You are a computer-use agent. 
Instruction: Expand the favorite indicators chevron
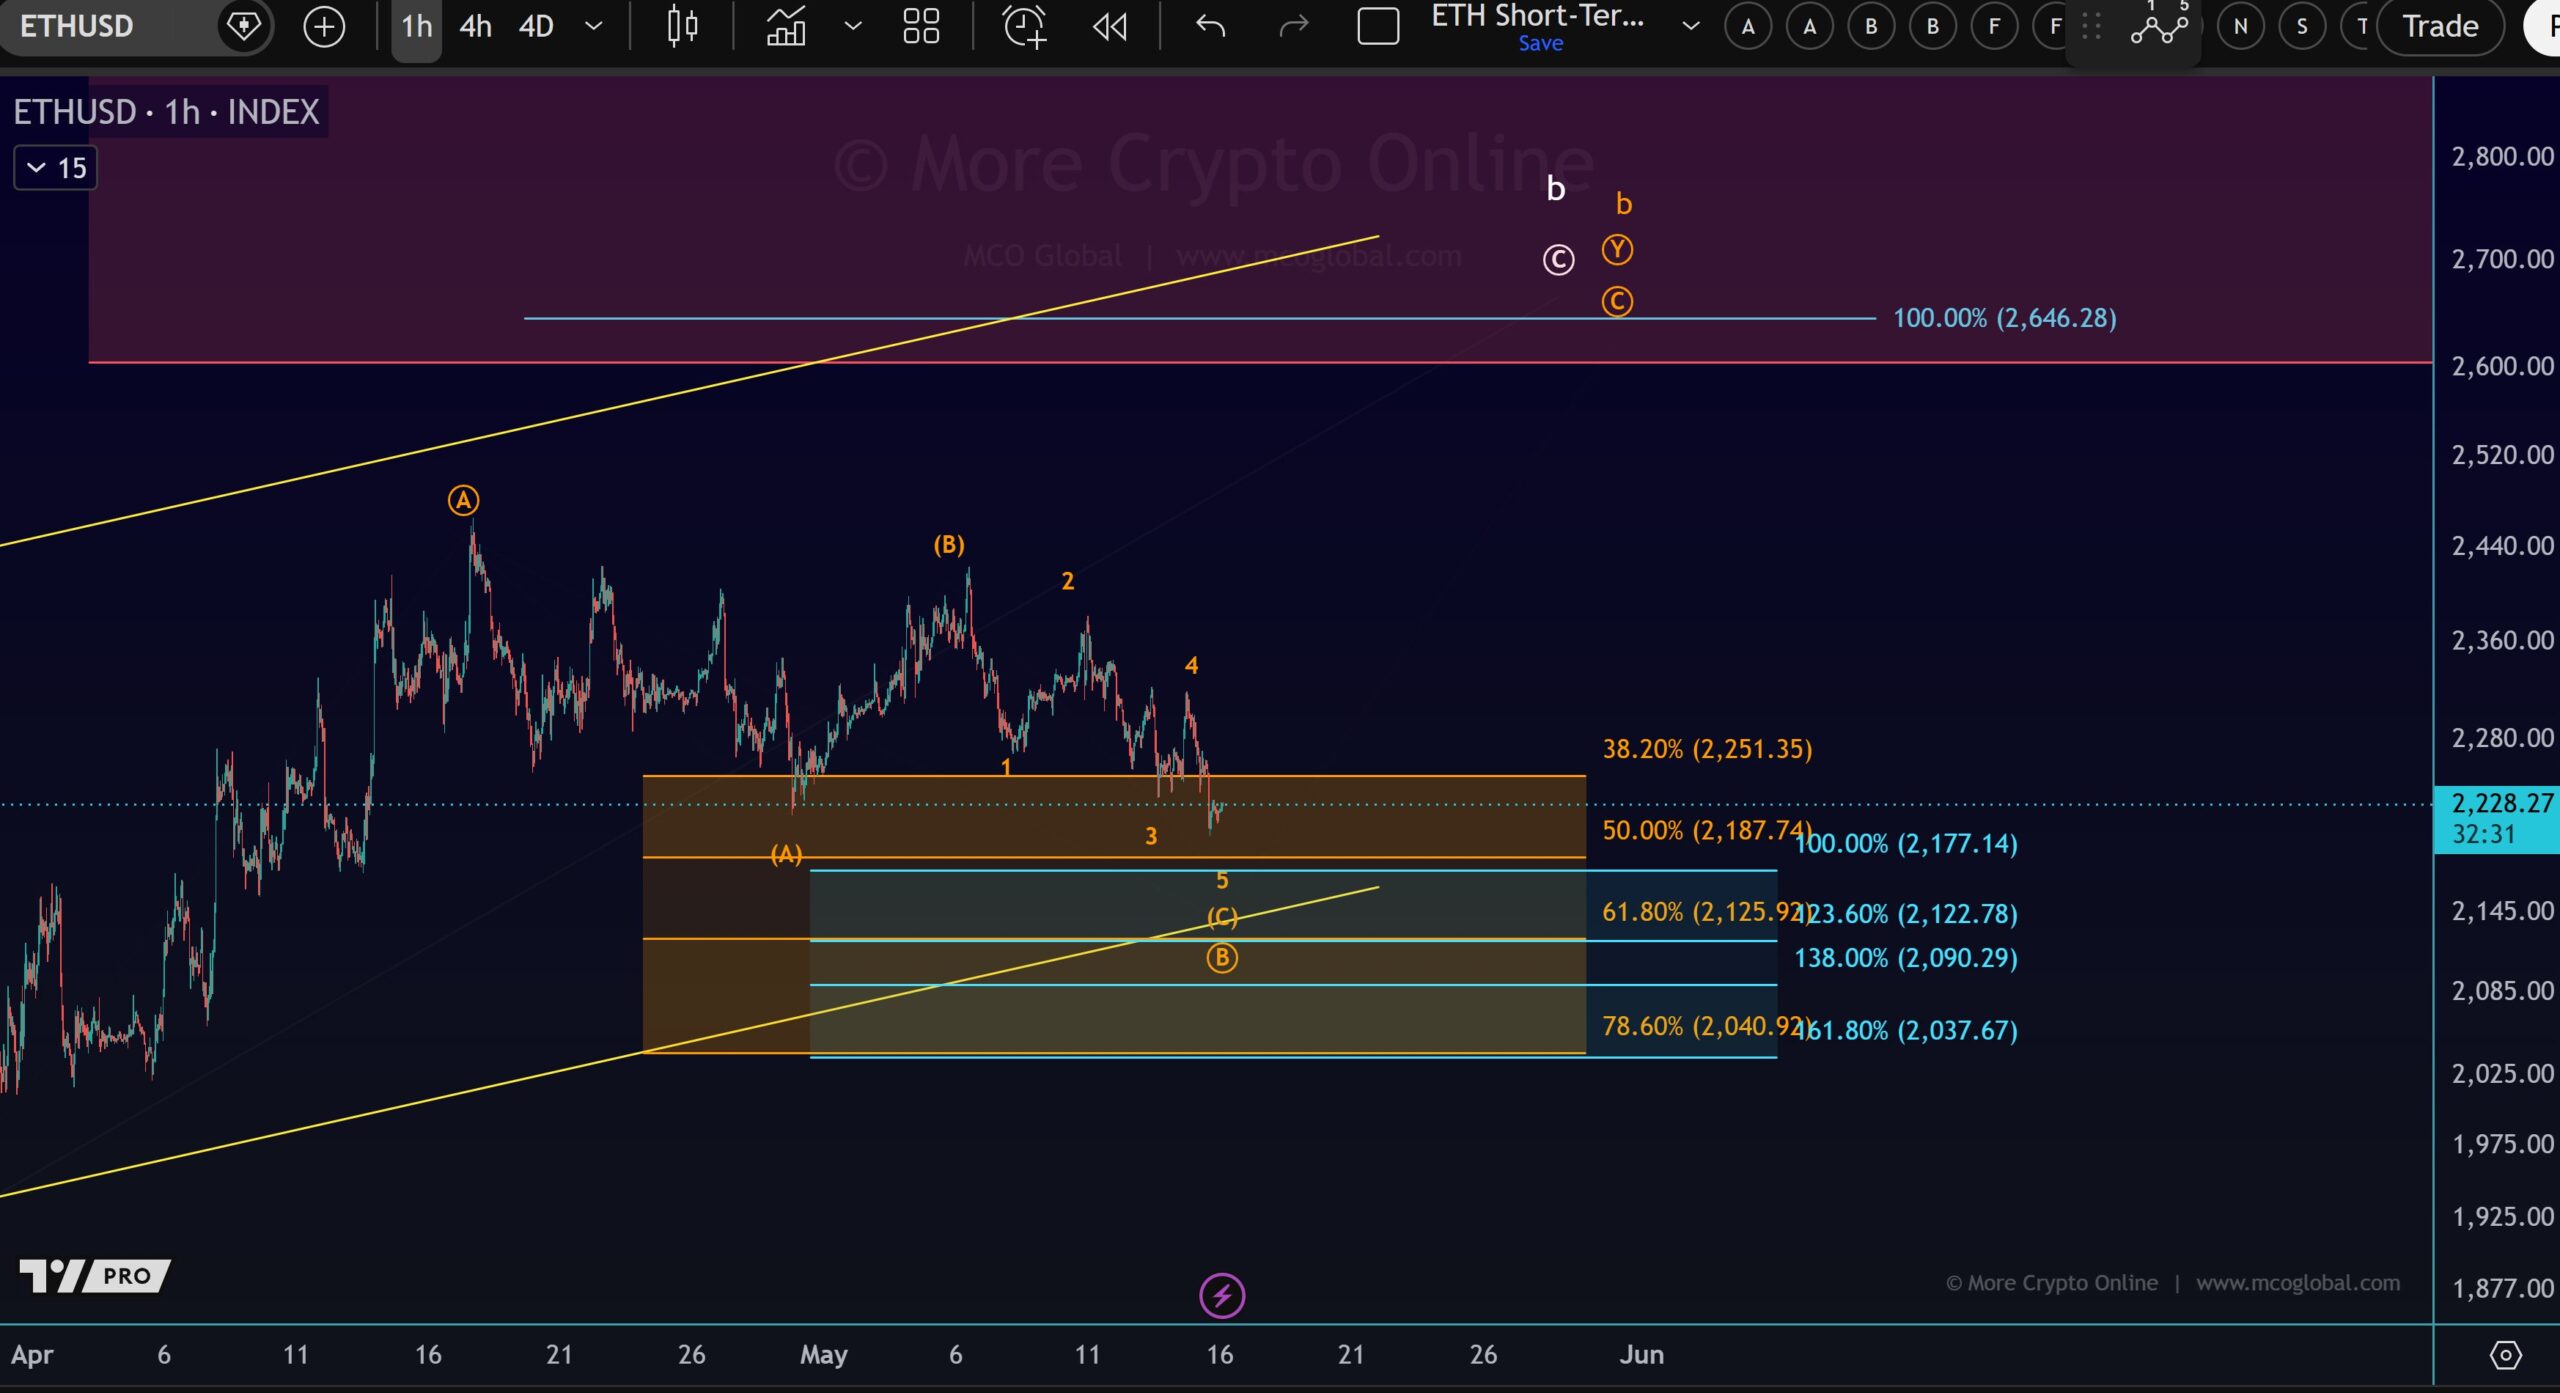853,27
